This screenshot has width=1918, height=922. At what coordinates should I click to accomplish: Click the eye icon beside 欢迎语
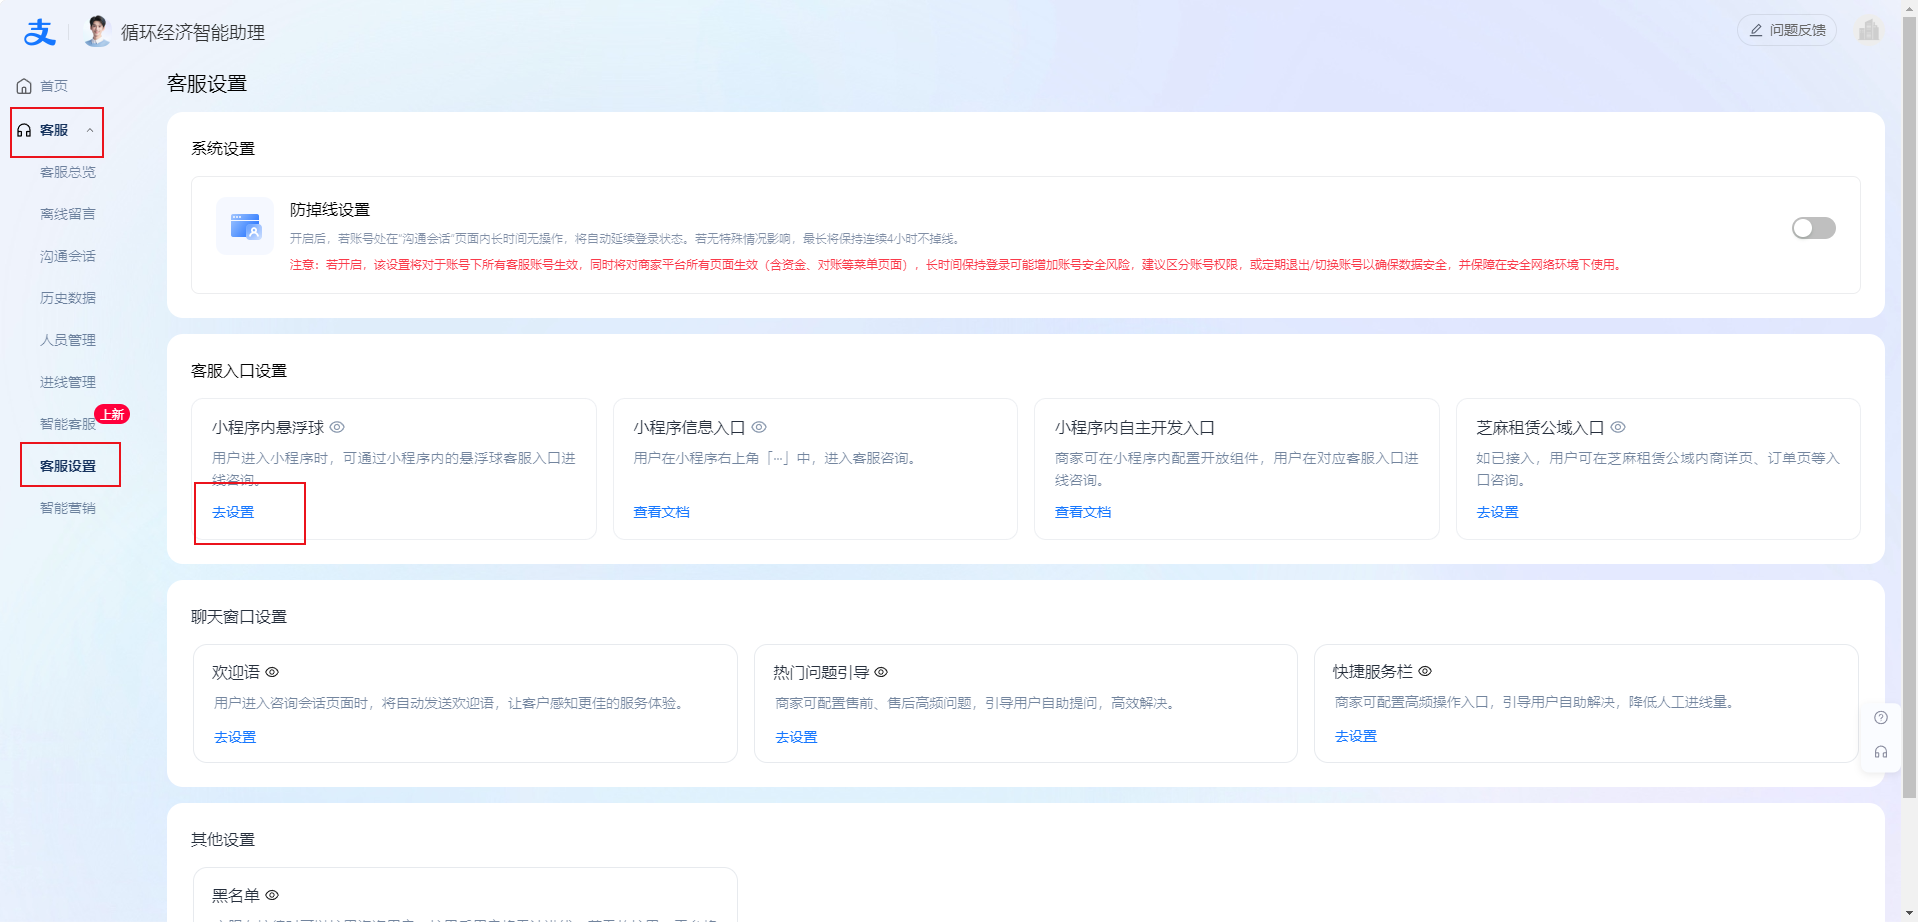(272, 672)
